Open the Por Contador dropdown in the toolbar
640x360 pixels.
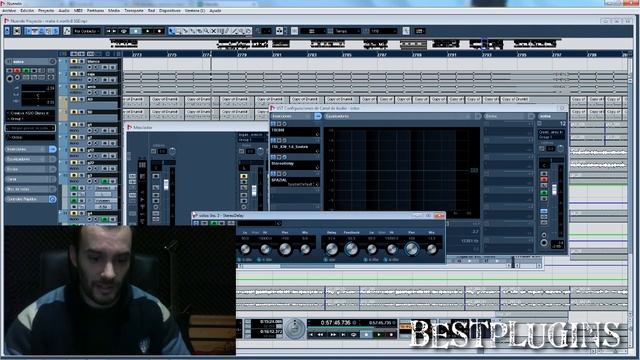tap(87, 31)
